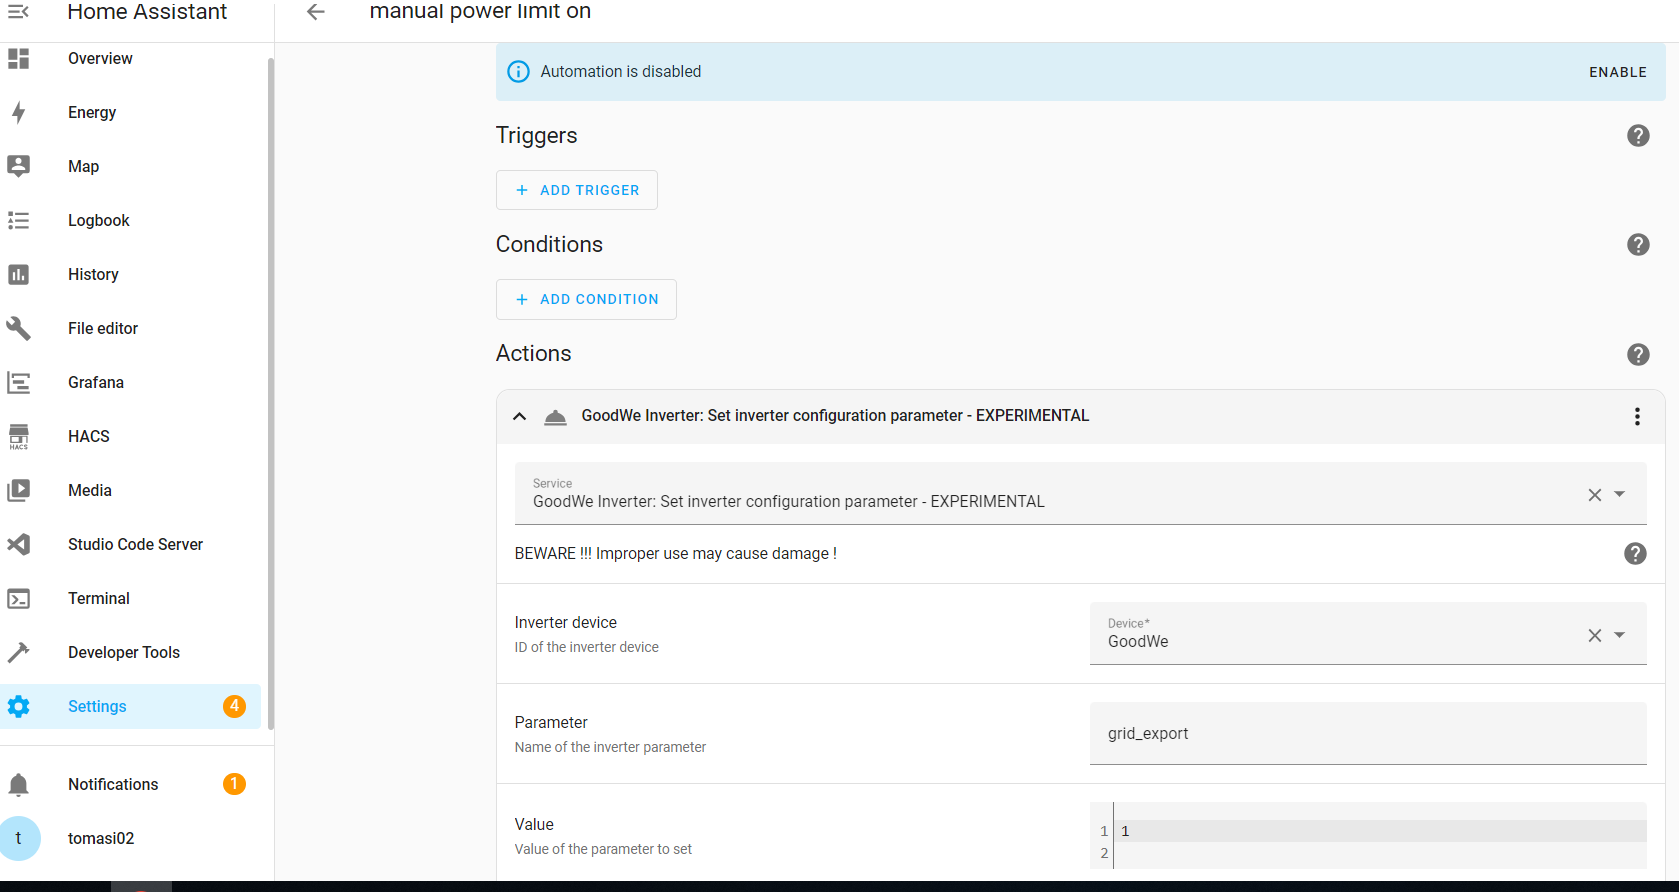This screenshot has height=892, width=1679.
Task: Click the GoodWe service bell icon
Action: tap(555, 417)
